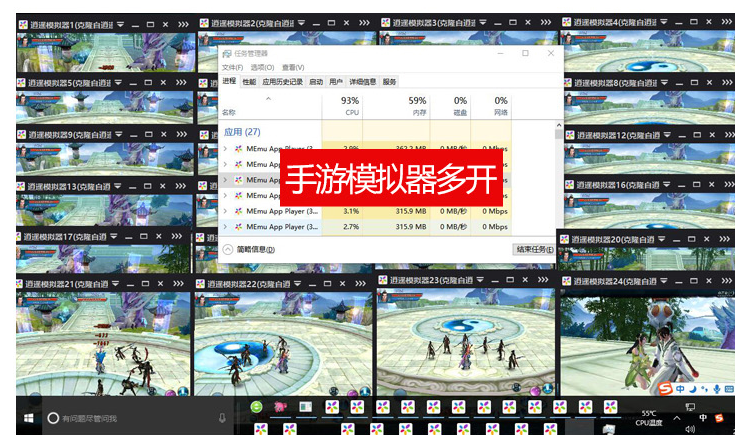Open the green browser icon on the taskbar
Screen dimensions: 735x435
256,407
